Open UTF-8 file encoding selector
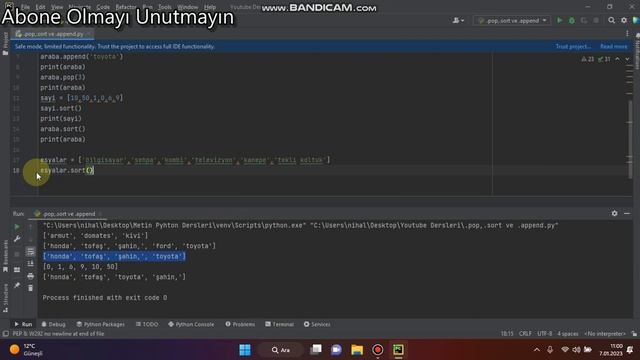The height and width of the screenshot is (360, 640). click(544, 334)
